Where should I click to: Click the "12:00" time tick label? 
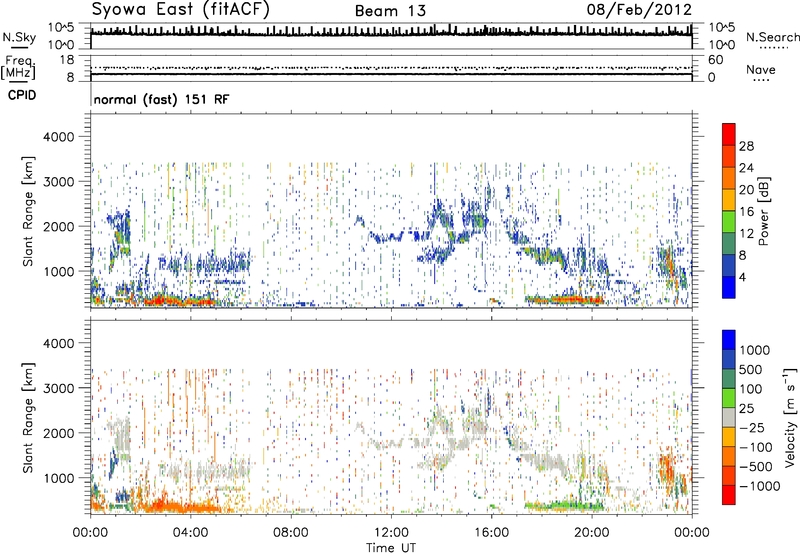point(391,533)
